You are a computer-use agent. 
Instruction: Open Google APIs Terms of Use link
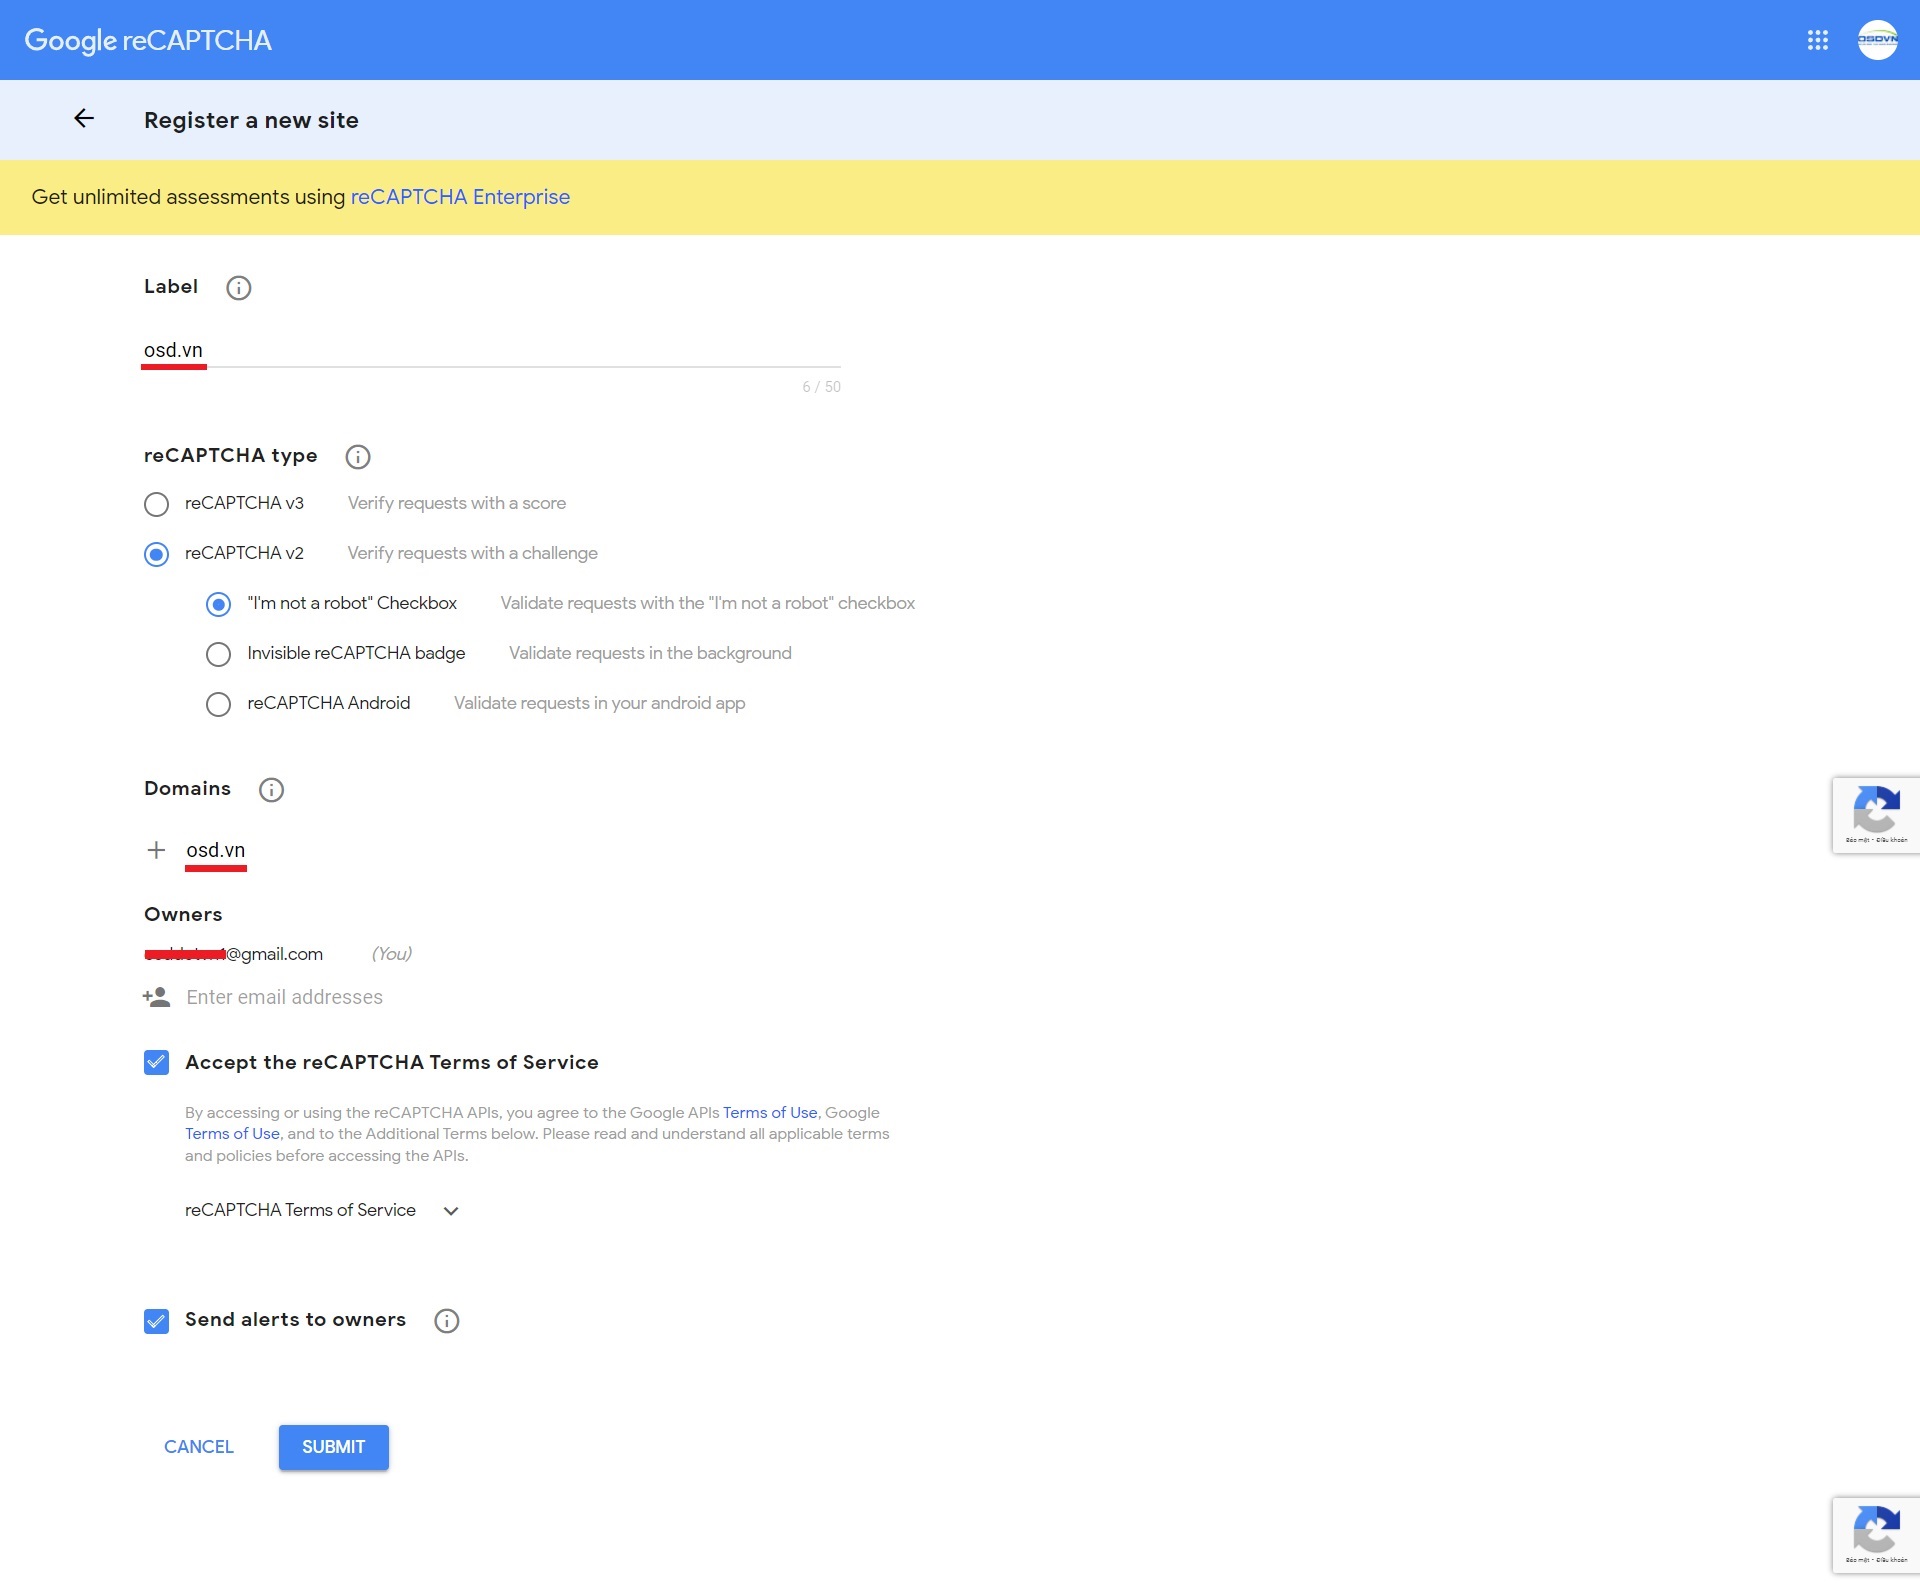tap(770, 1112)
